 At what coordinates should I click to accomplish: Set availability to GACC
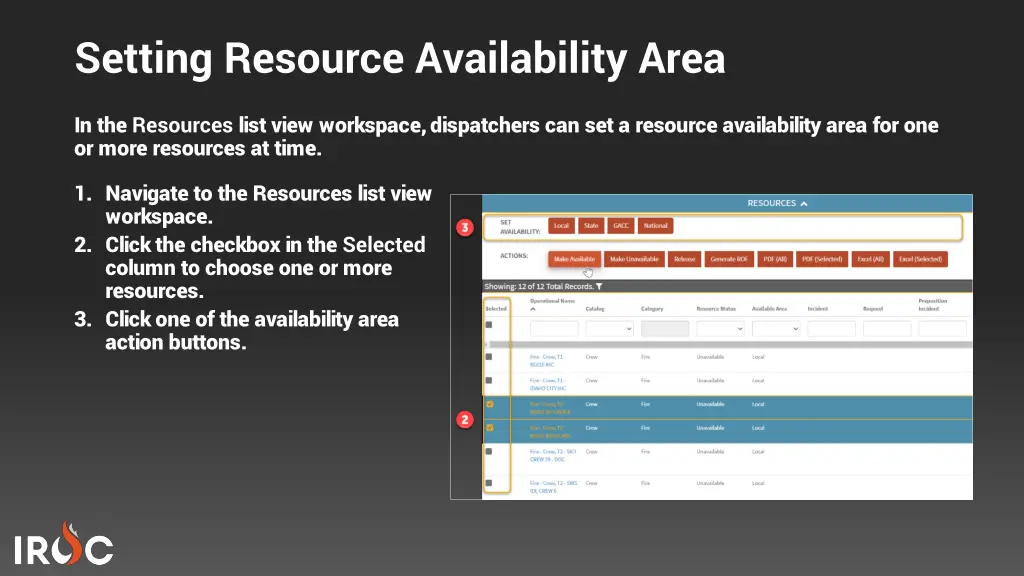pyautogui.click(x=621, y=226)
